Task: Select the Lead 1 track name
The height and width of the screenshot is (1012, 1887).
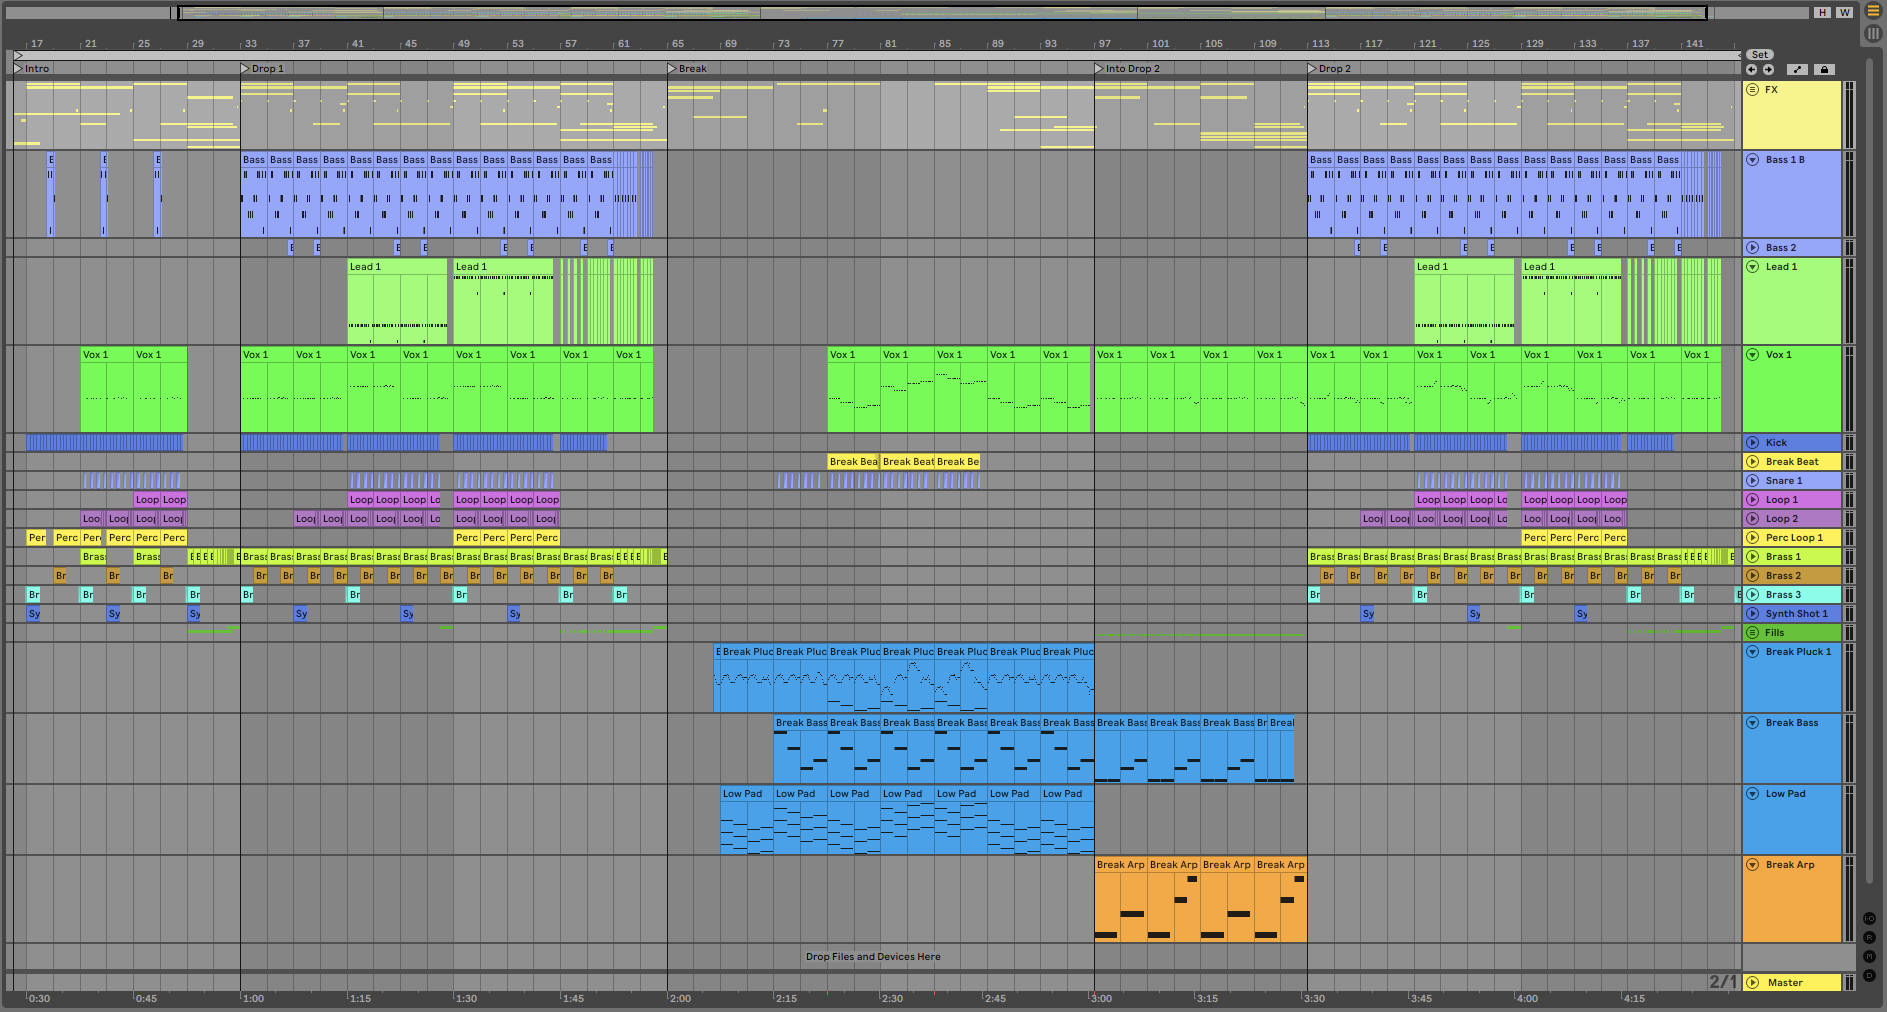Action: [1781, 267]
